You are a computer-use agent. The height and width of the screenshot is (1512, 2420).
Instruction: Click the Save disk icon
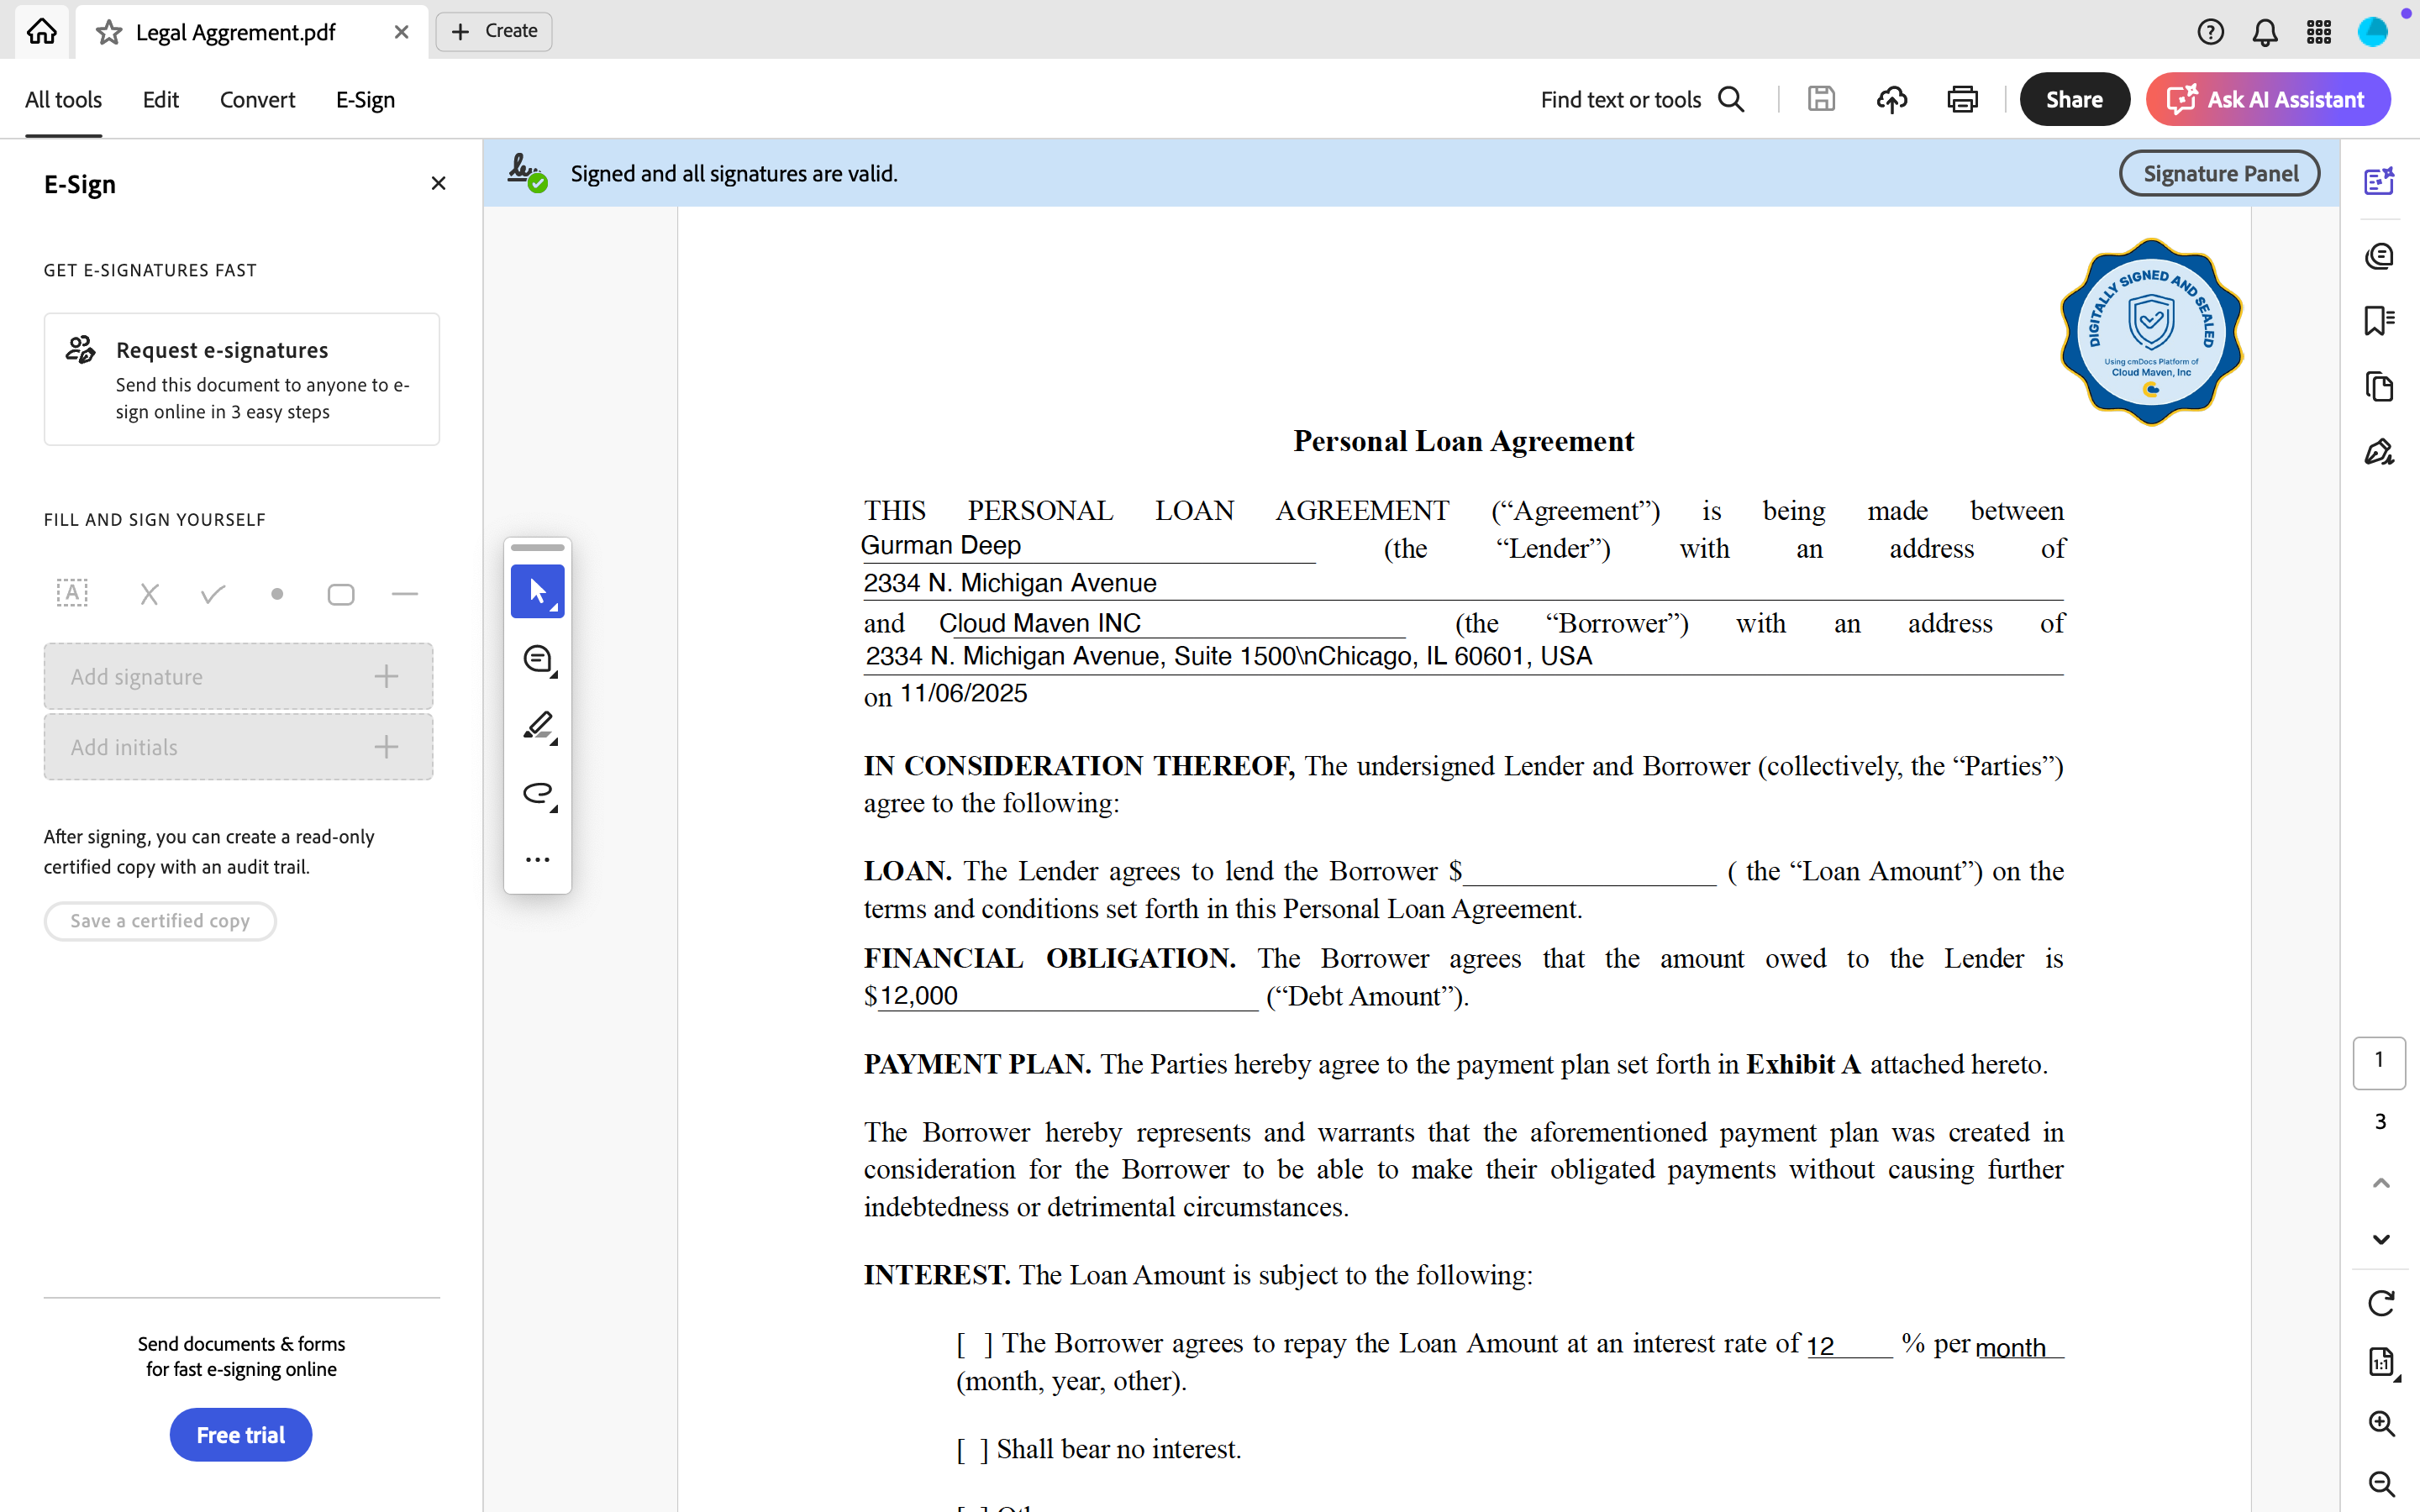[1821, 99]
